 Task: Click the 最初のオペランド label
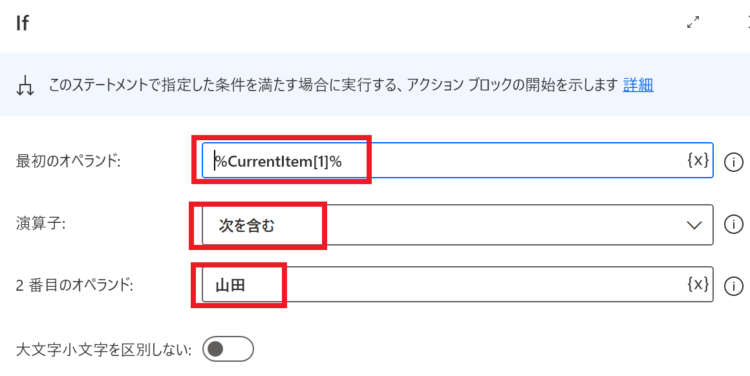pos(68,161)
